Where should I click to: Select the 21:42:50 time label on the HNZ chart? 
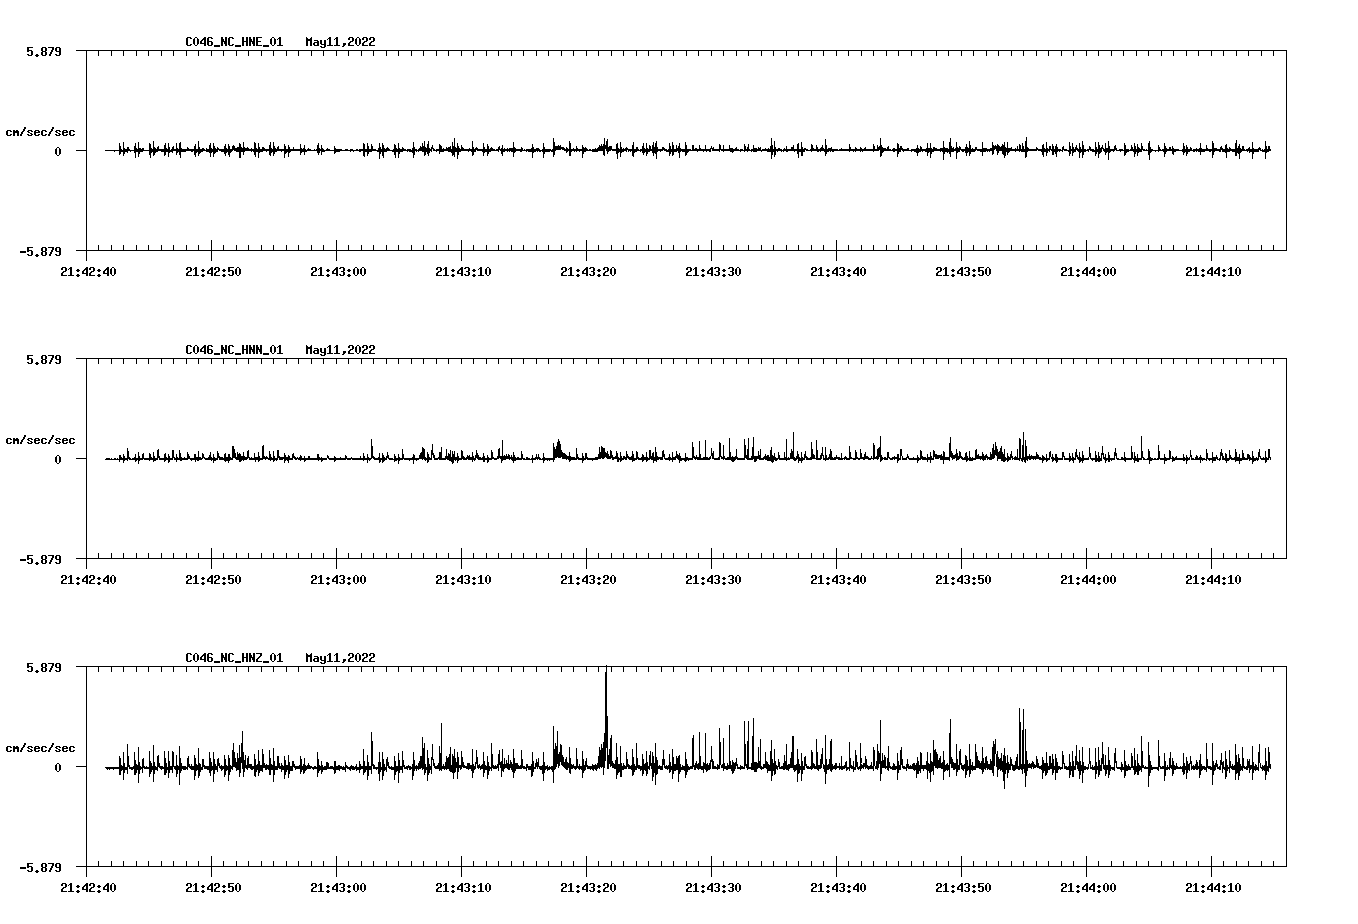tap(212, 887)
